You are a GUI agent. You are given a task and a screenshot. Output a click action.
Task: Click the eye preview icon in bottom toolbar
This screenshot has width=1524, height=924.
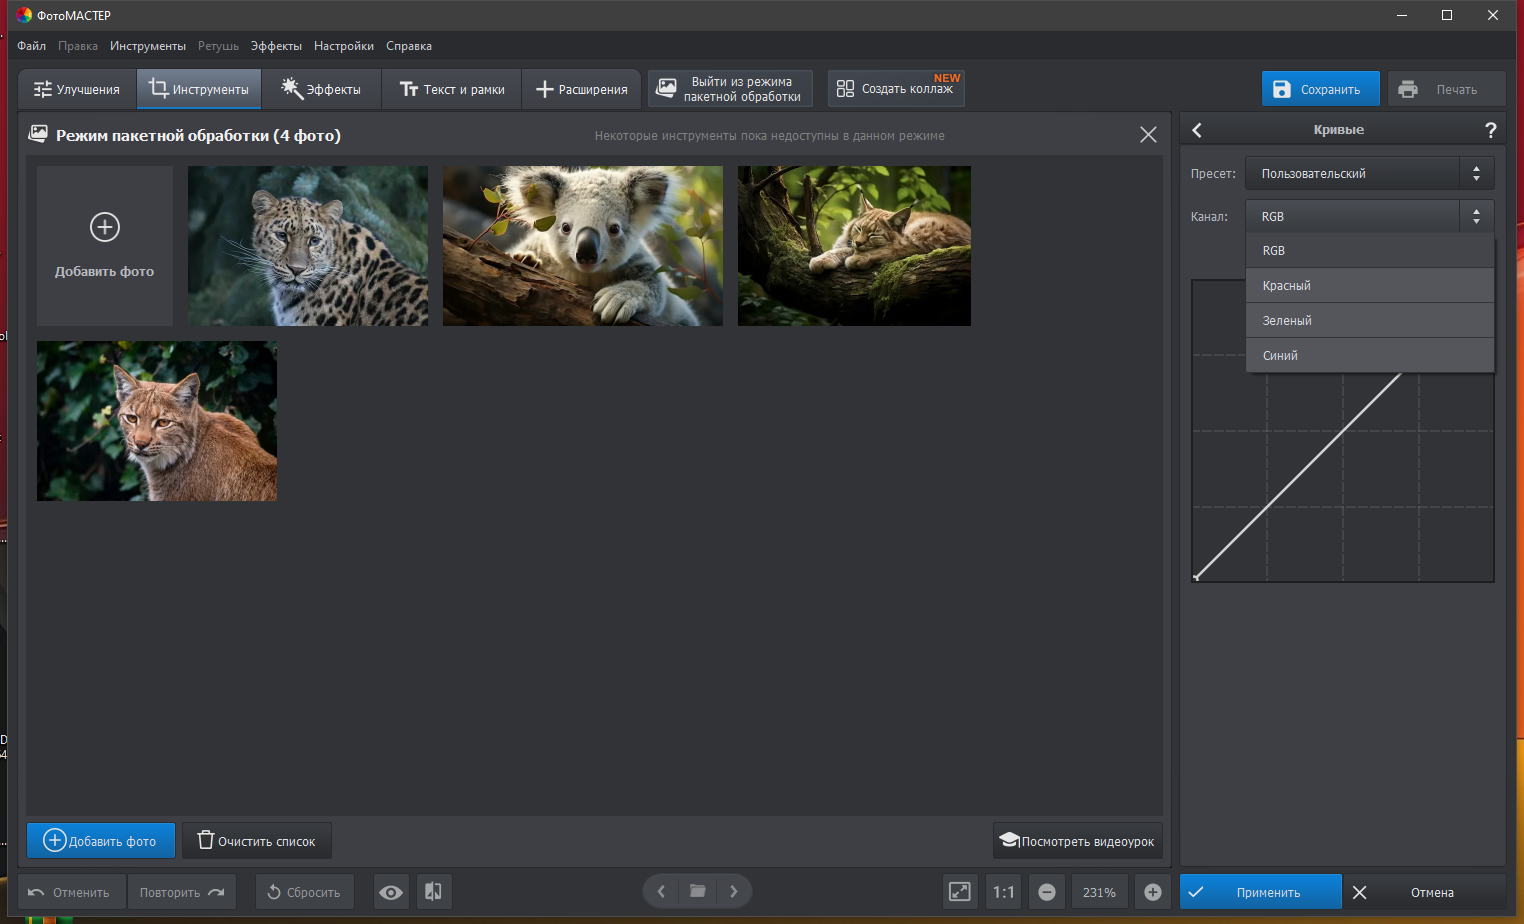tap(391, 892)
